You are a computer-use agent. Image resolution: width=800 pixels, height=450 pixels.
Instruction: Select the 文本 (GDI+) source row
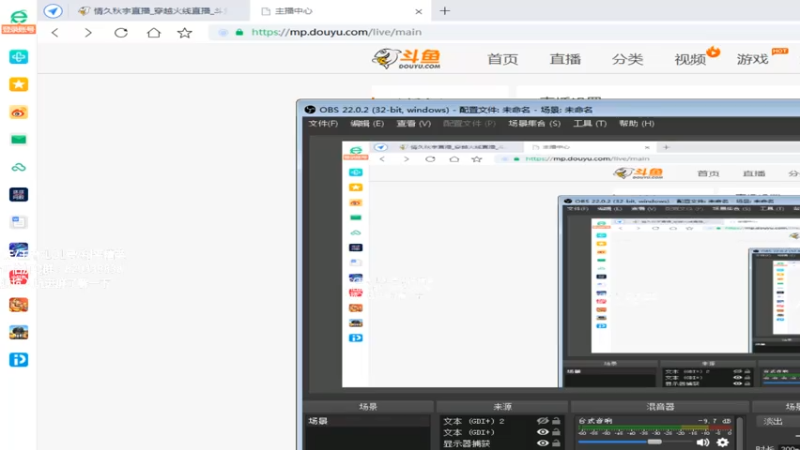(x=503, y=432)
